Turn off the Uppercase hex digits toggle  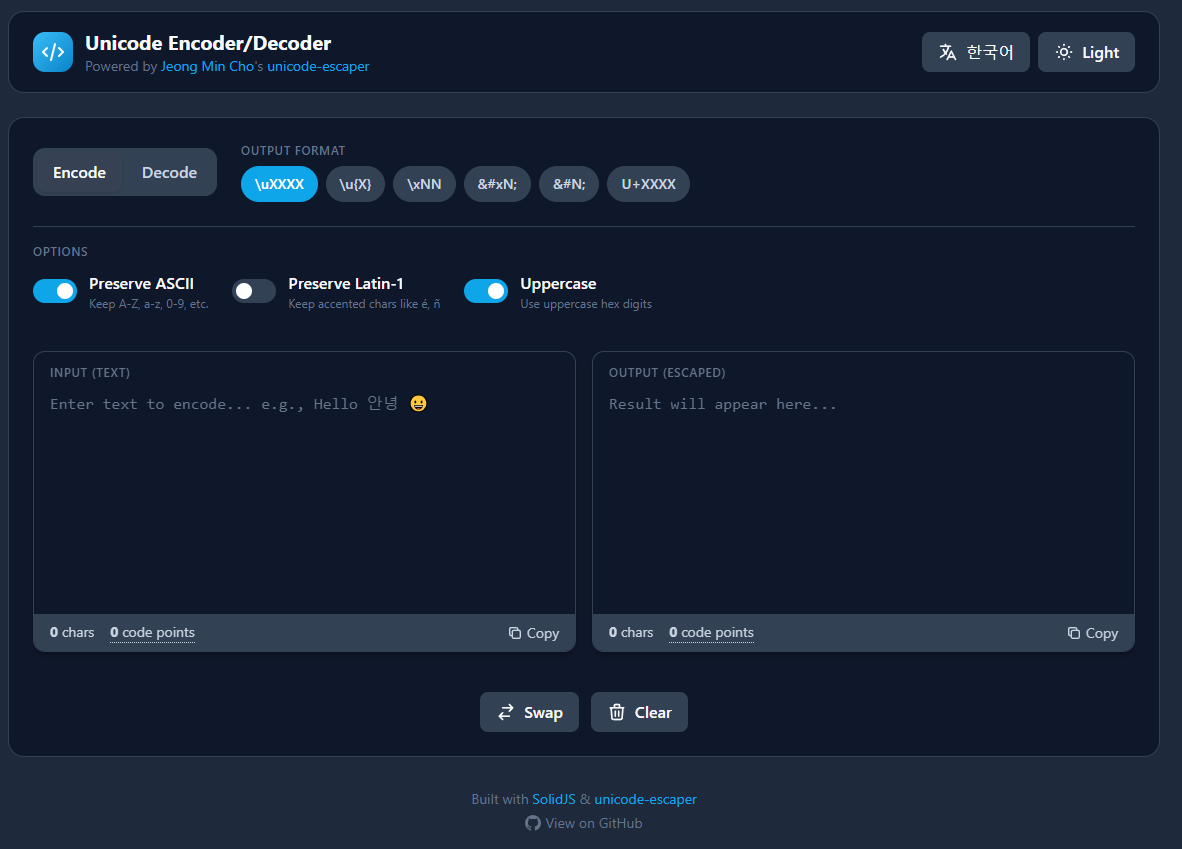tap(486, 290)
